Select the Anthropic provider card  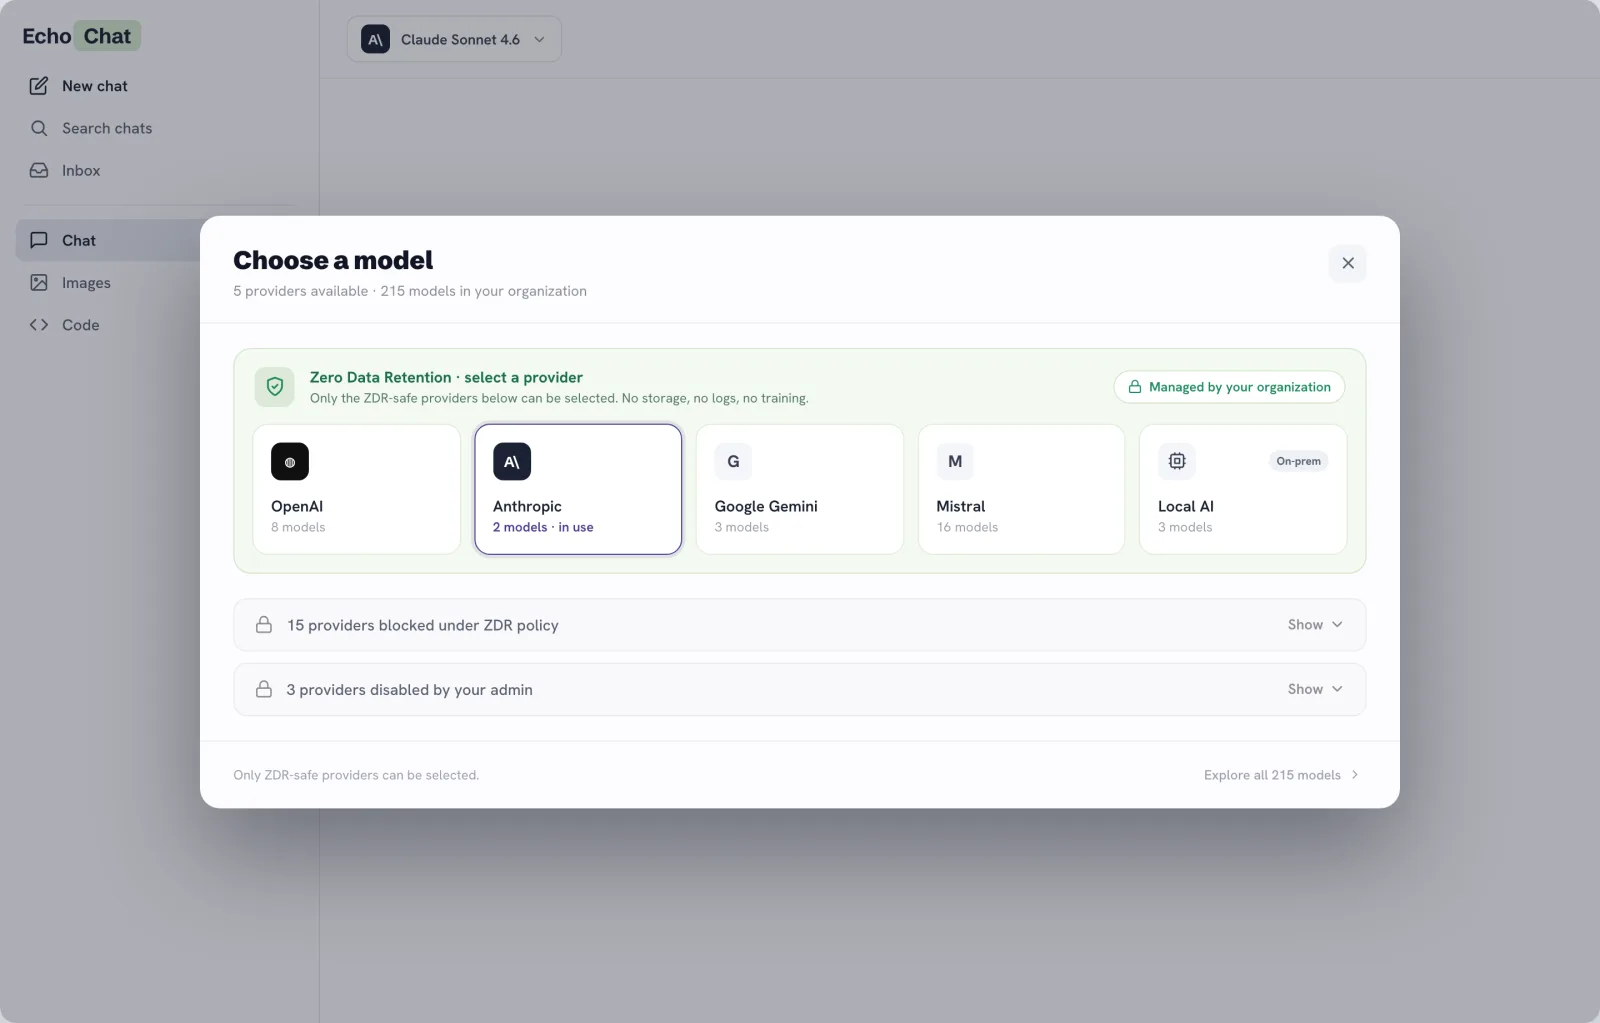coord(578,489)
